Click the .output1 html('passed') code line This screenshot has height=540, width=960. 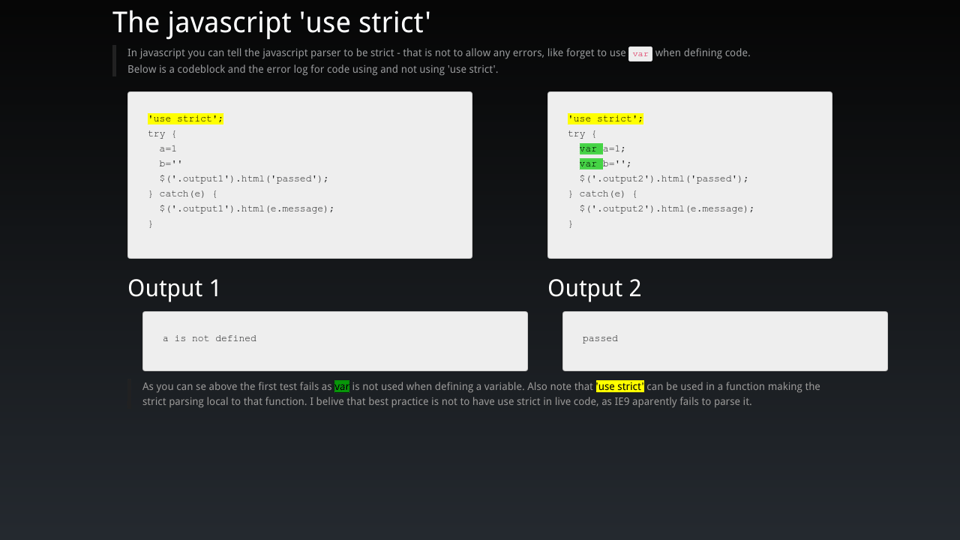(243, 179)
